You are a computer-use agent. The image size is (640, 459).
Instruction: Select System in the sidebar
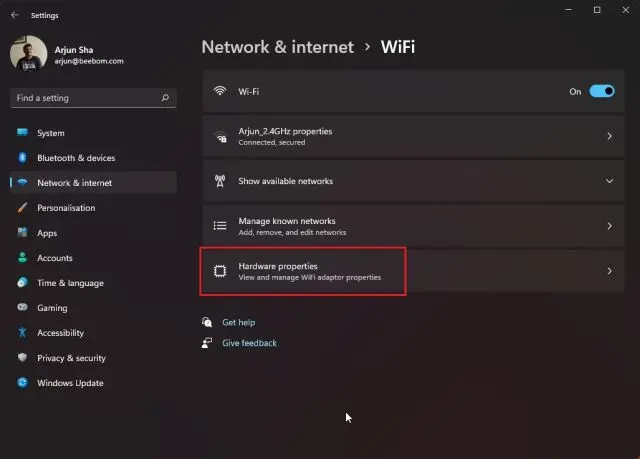(51, 133)
